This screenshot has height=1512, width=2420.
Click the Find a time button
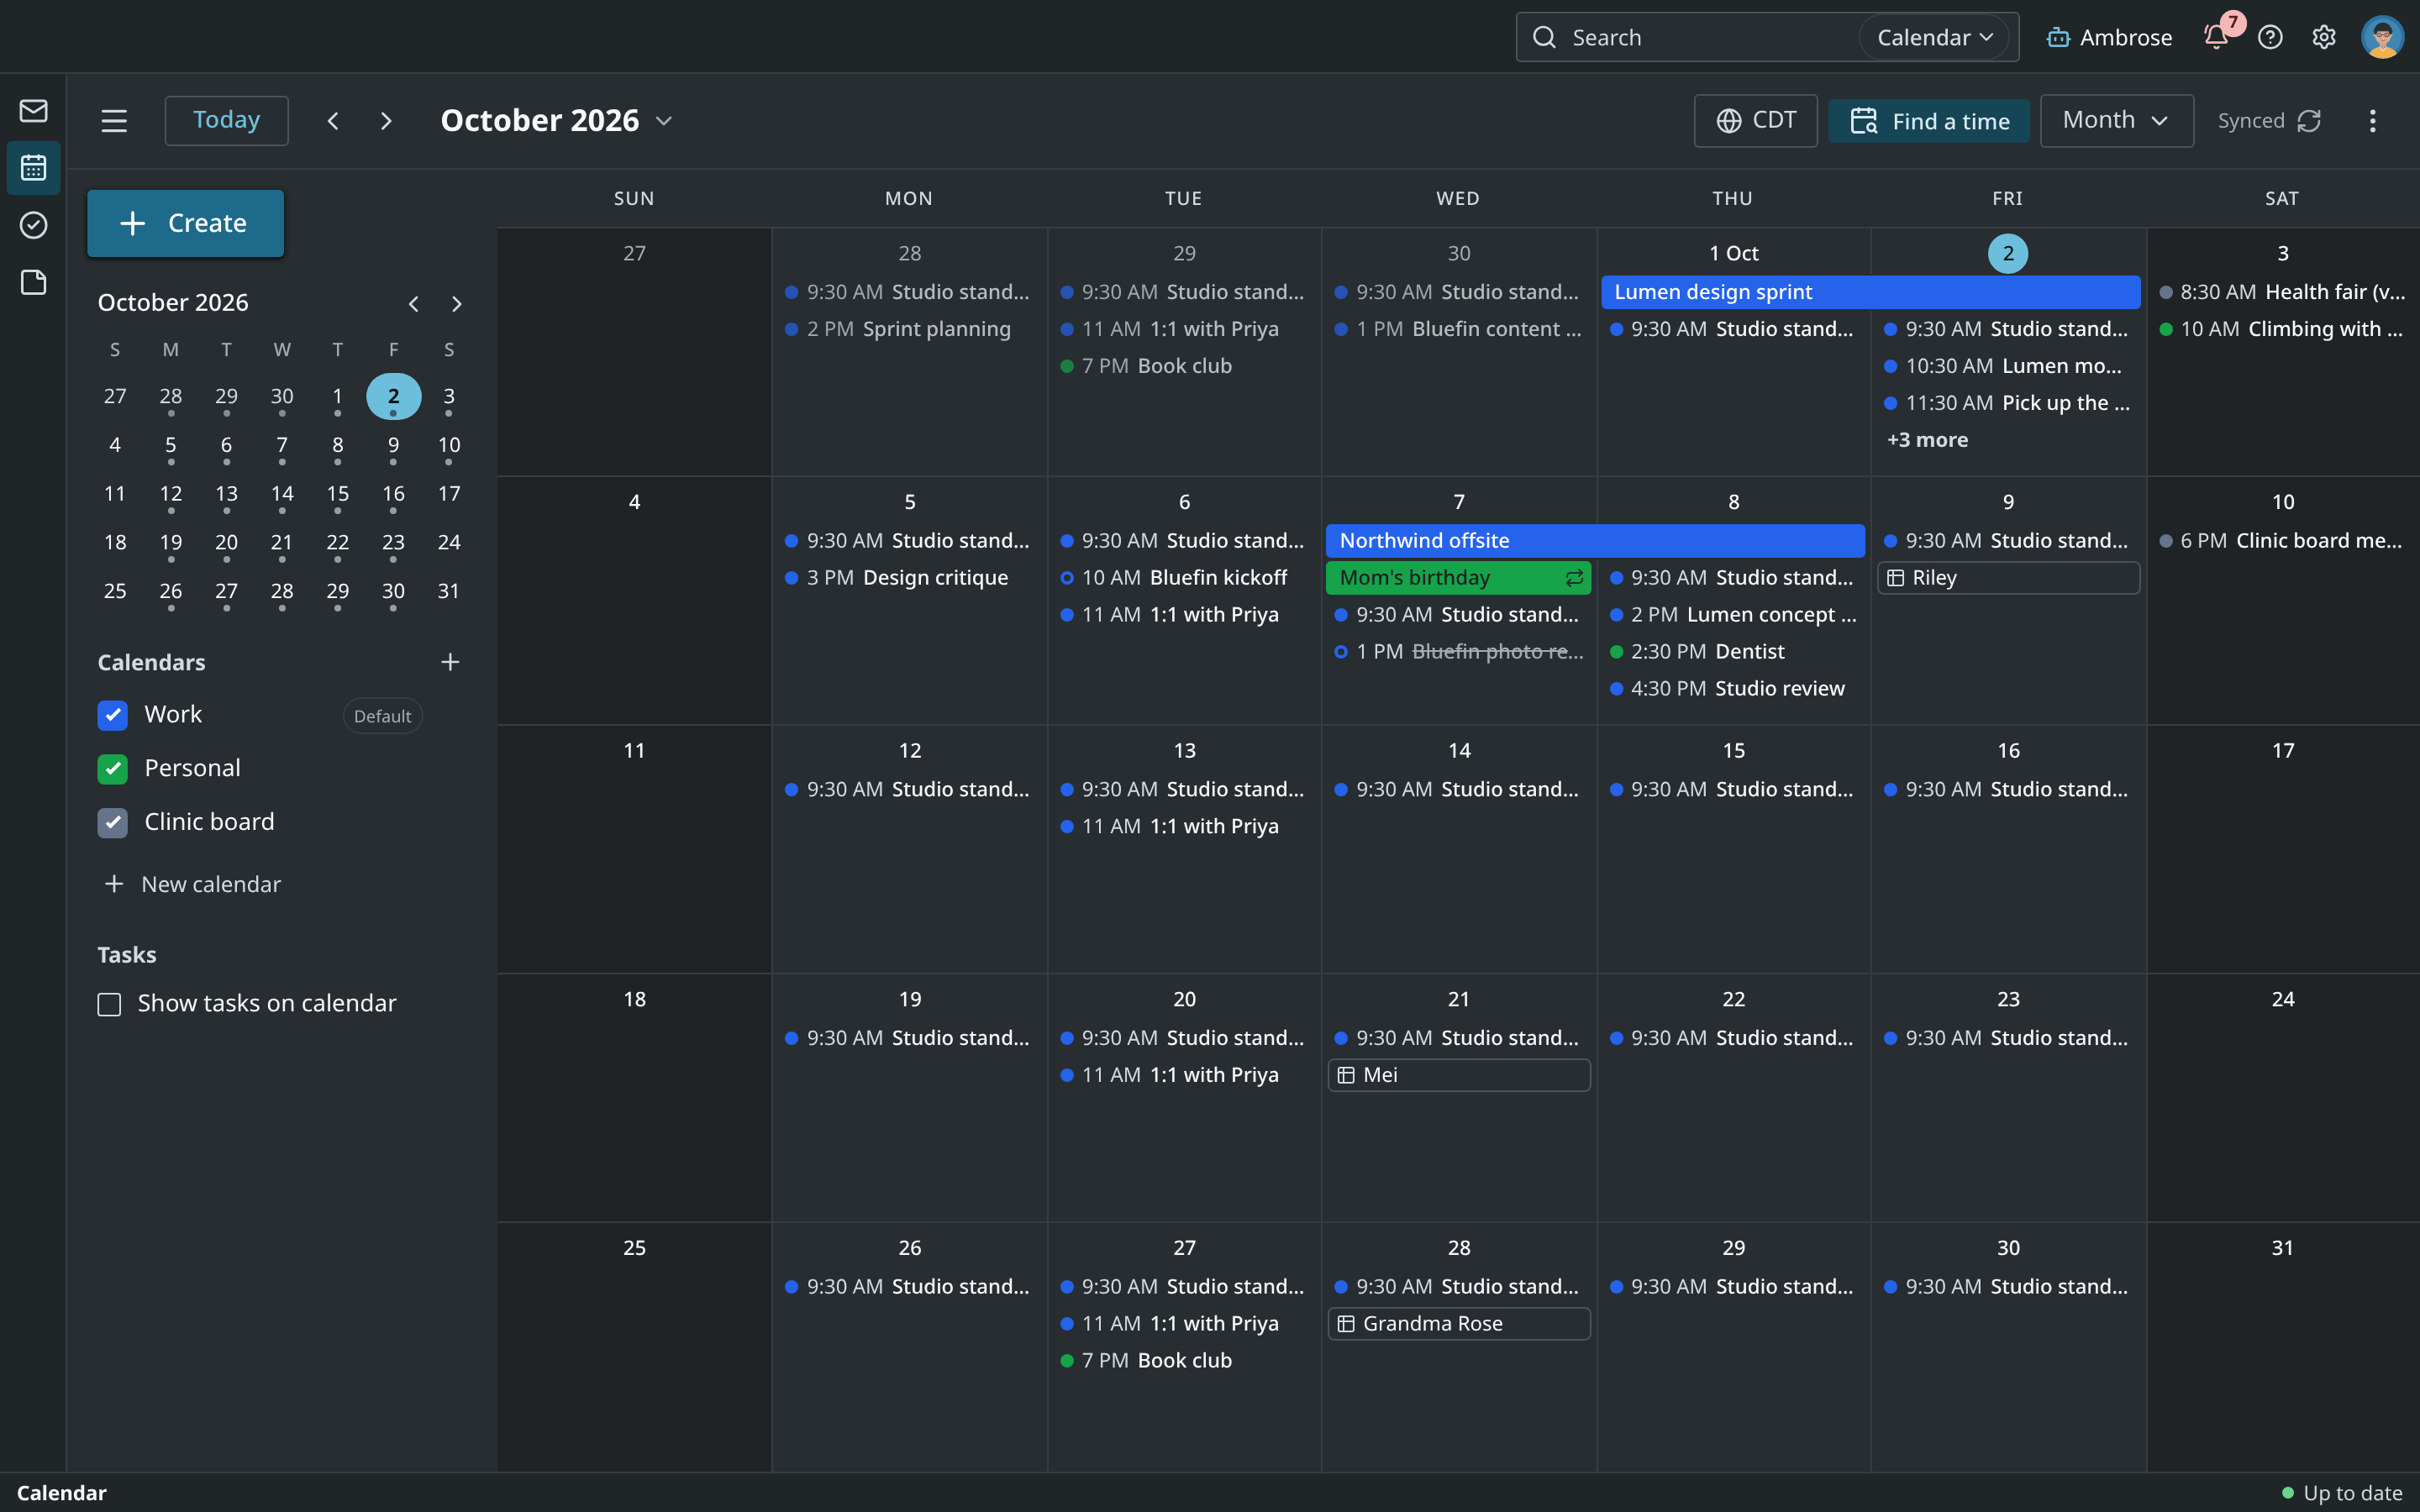pos(1928,121)
